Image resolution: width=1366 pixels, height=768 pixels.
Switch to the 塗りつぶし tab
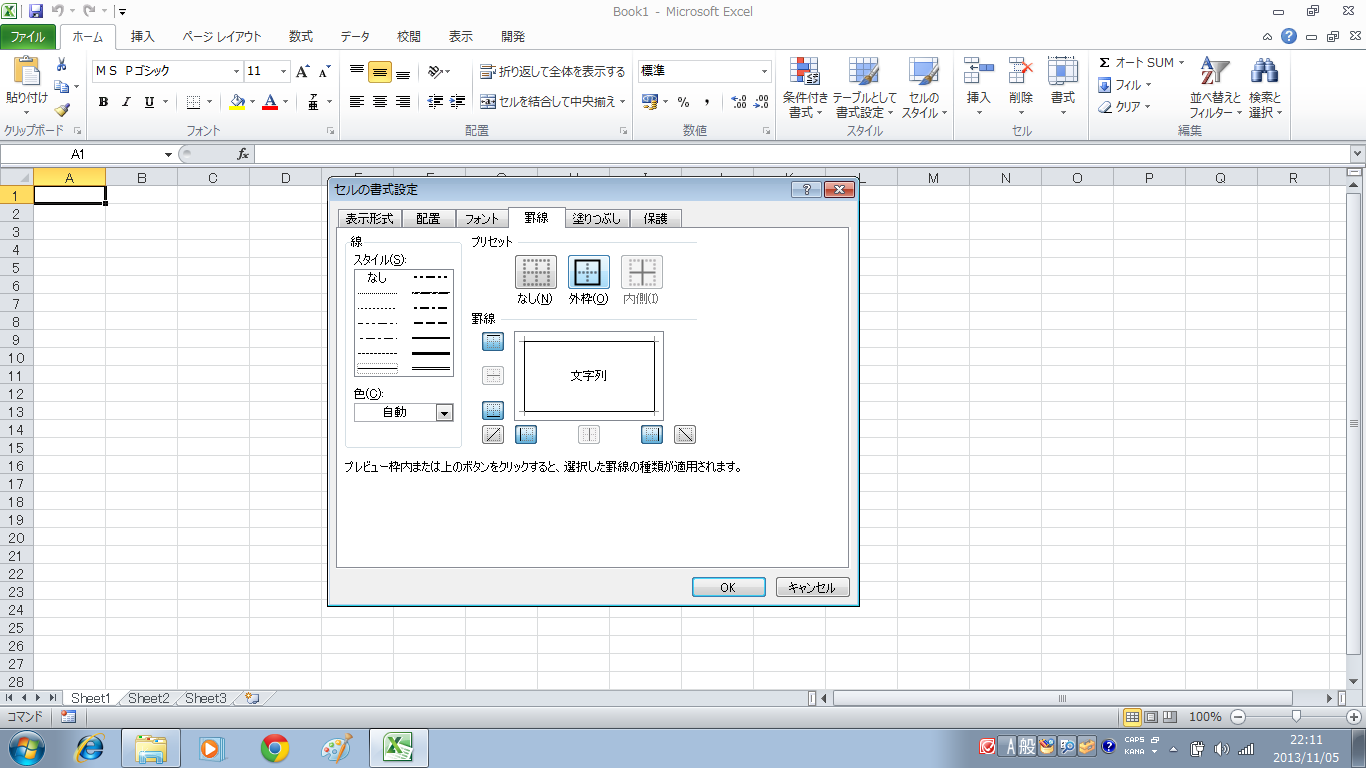pyautogui.click(x=596, y=219)
